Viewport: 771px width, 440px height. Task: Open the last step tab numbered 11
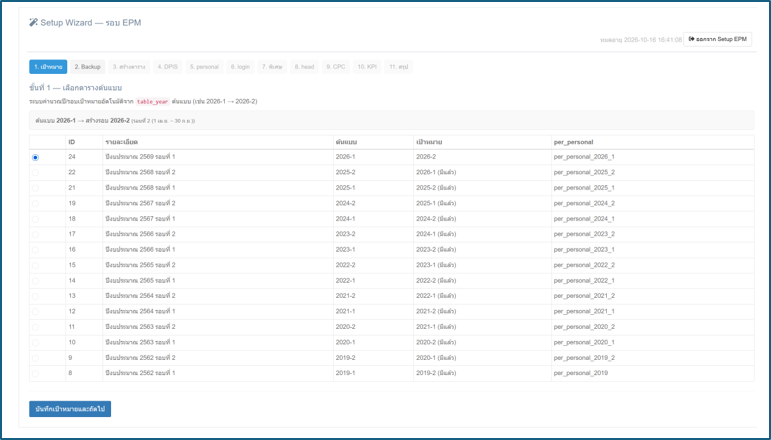(399, 67)
